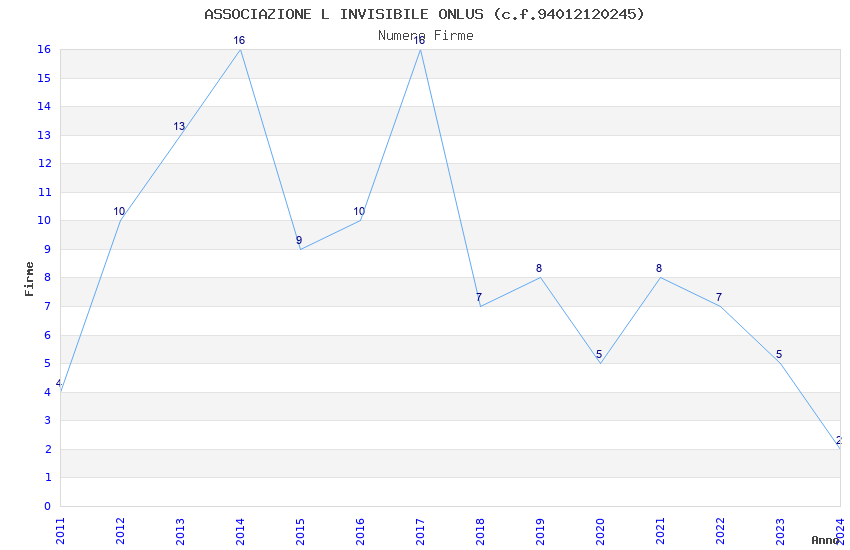Click the Firme y-axis label
This screenshot has height=550, width=850.
[x=29, y=279]
